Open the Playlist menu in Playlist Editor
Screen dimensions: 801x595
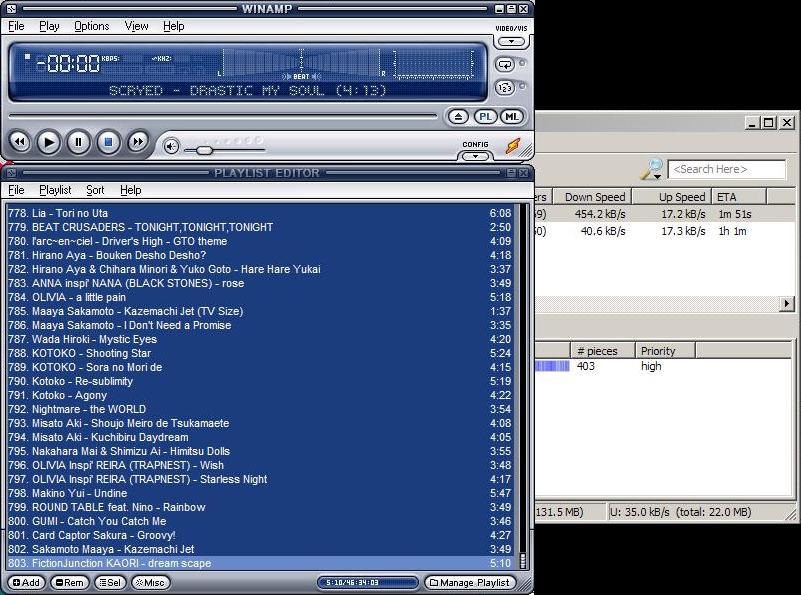point(55,190)
